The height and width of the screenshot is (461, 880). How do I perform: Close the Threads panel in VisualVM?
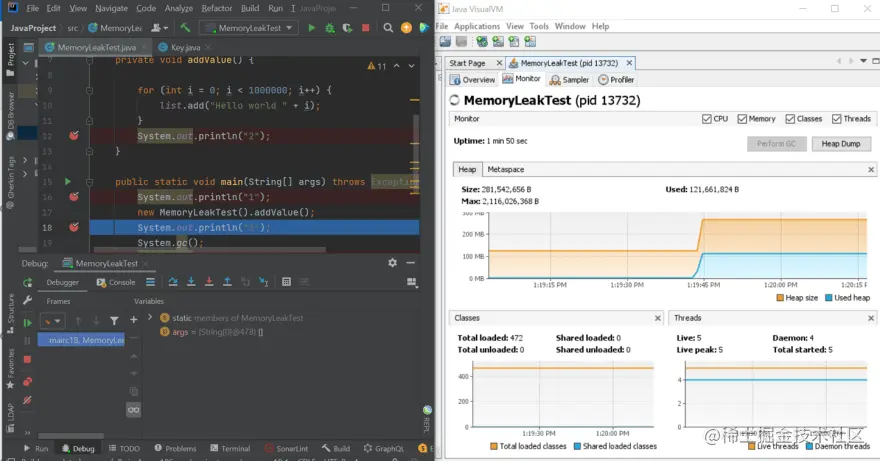point(871,318)
